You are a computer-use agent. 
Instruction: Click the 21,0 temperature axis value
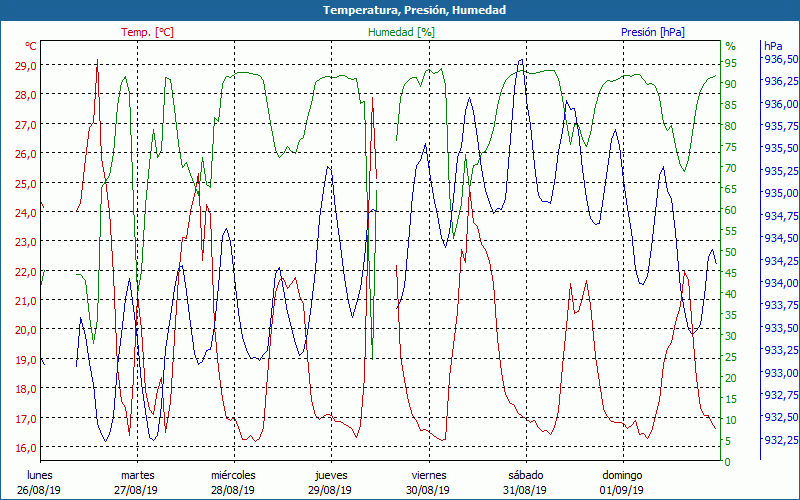click(x=26, y=301)
